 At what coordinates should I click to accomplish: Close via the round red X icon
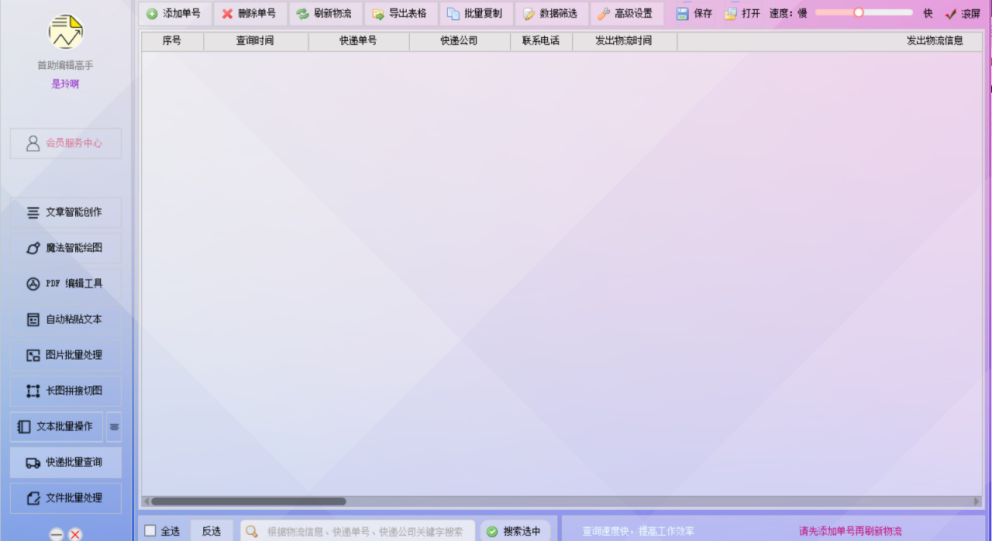click(x=75, y=535)
